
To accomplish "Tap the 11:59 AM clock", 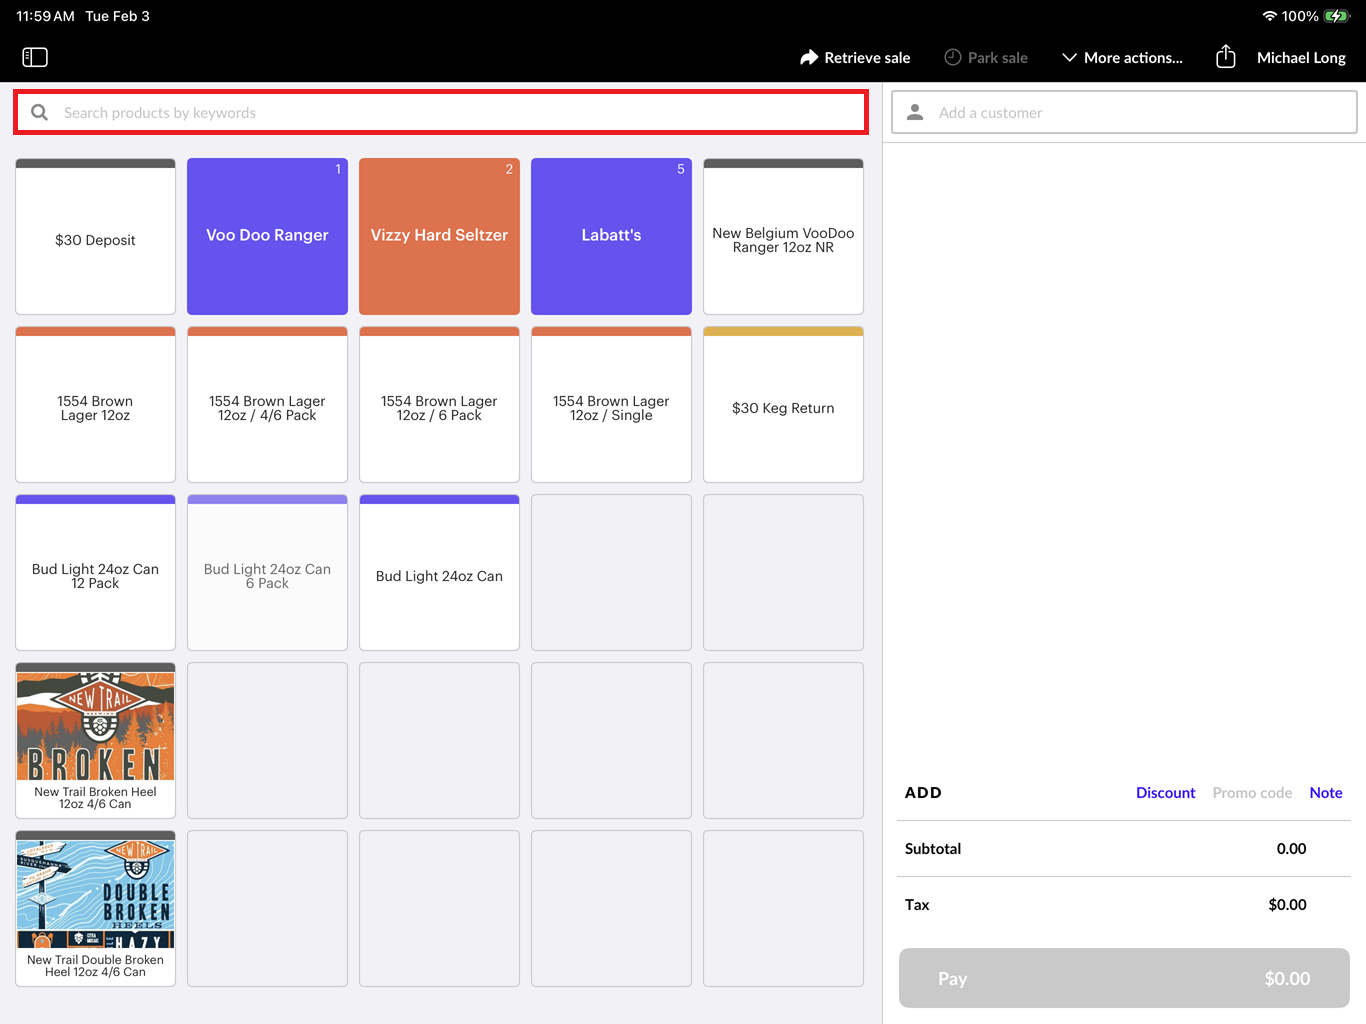I will (x=45, y=16).
